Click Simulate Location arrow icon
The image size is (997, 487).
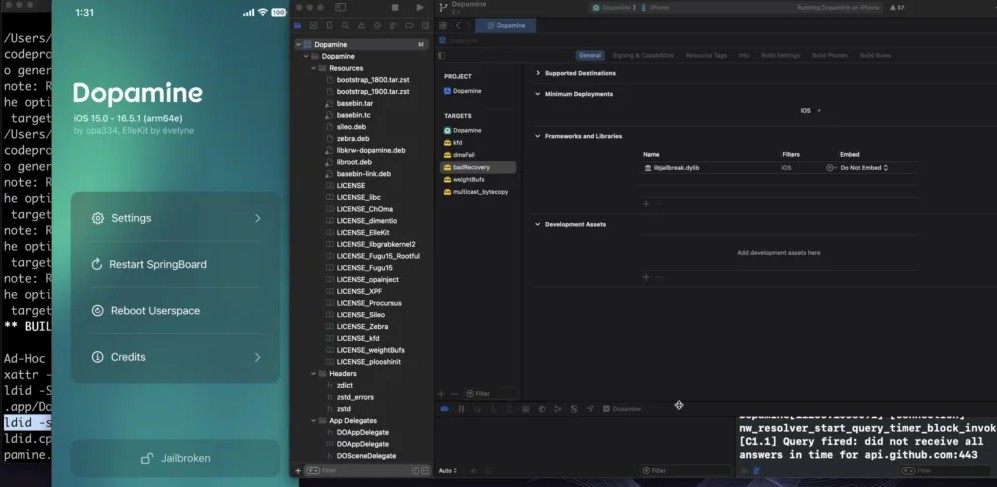click(x=590, y=409)
